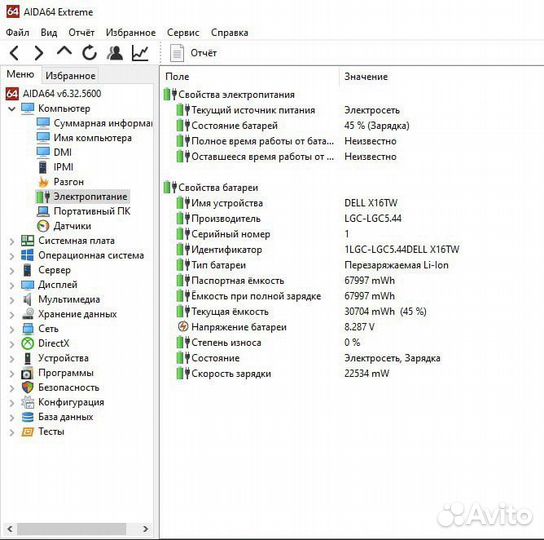This screenshot has height=540, width=544.
Task: Click the Хранение данных drive icon
Action: point(27,314)
